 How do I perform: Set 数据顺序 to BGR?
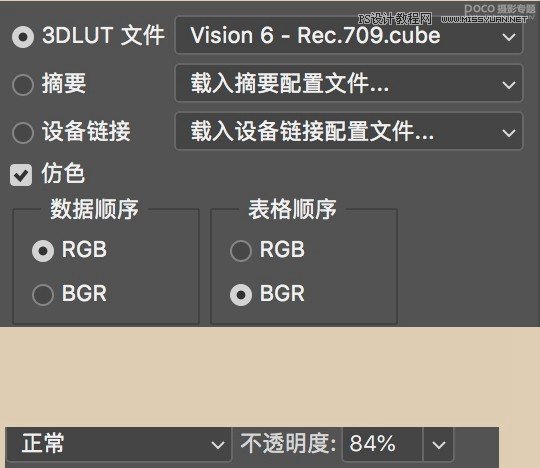pyautogui.click(x=43, y=294)
